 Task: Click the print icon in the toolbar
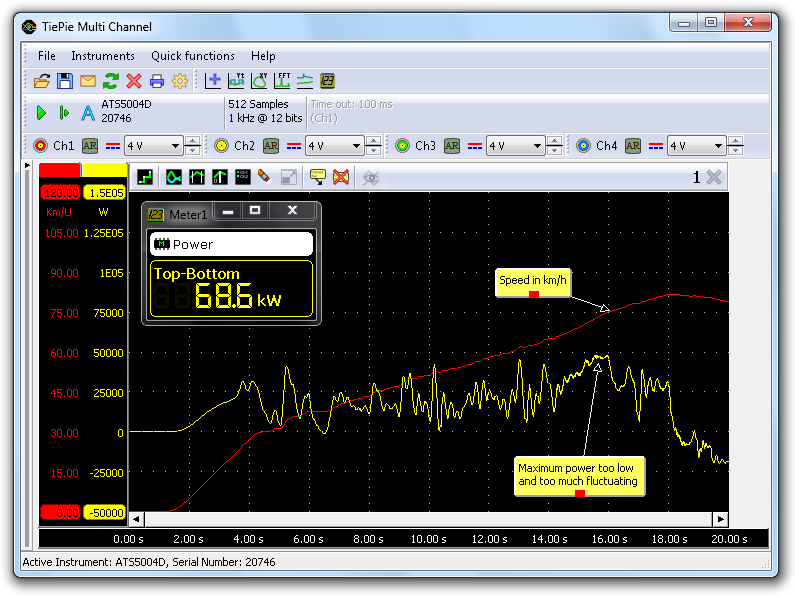tap(157, 81)
